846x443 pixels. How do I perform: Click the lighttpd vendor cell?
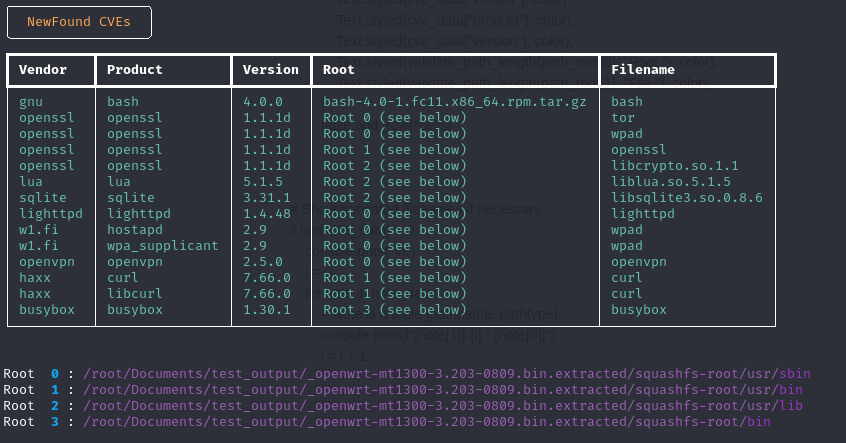[51, 214]
